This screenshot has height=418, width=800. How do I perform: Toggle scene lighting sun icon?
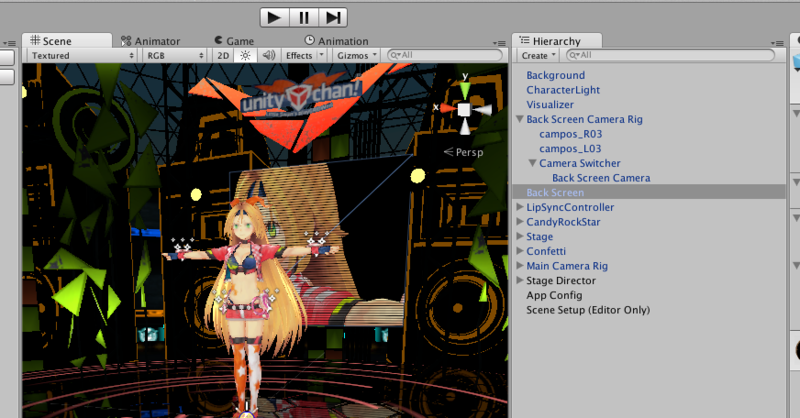coord(245,55)
